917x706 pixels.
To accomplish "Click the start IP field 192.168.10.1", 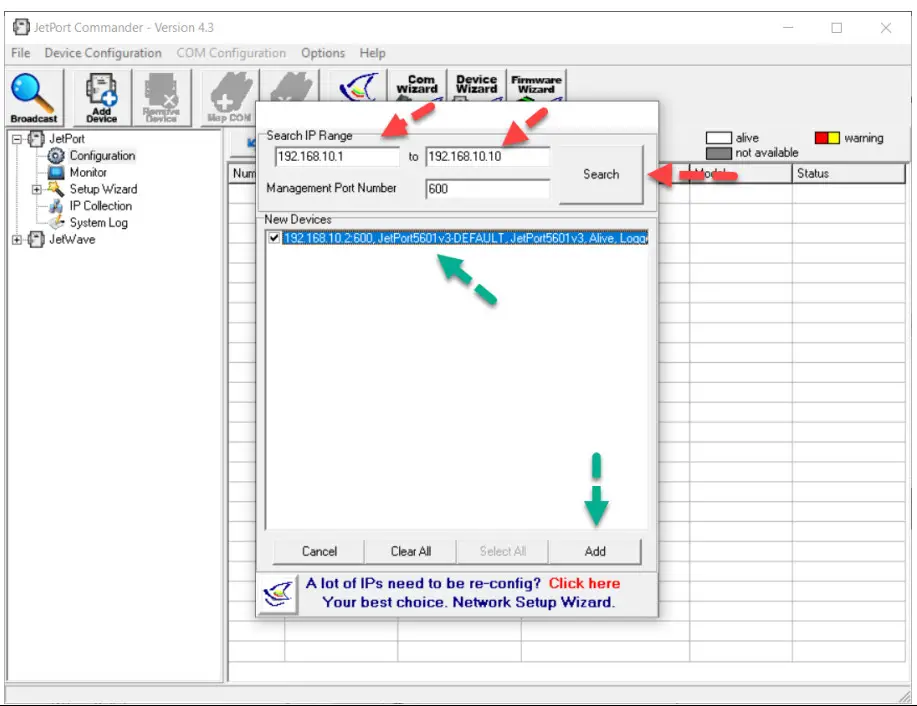I will (337, 157).
